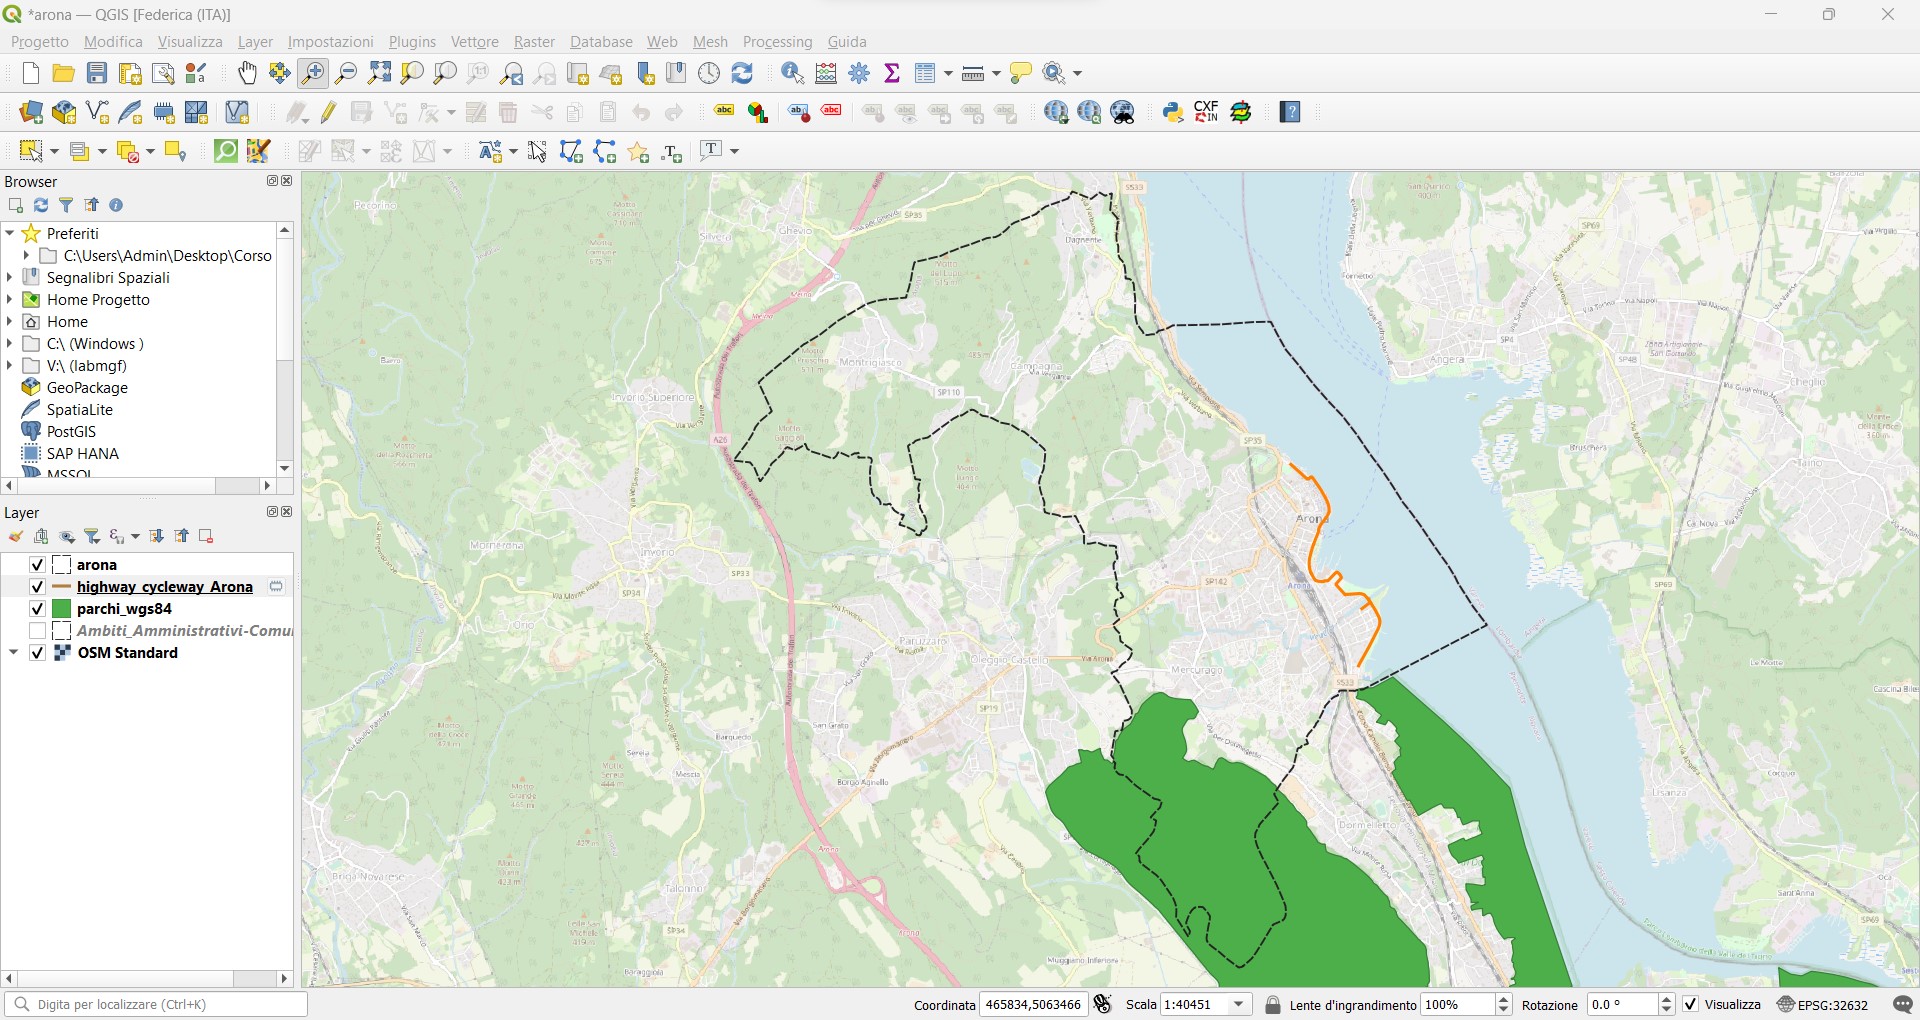Enable the Ambiti_Amministrativi-Comuni layer checkbox
Image resolution: width=1920 pixels, height=1020 pixels.
[x=37, y=631]
